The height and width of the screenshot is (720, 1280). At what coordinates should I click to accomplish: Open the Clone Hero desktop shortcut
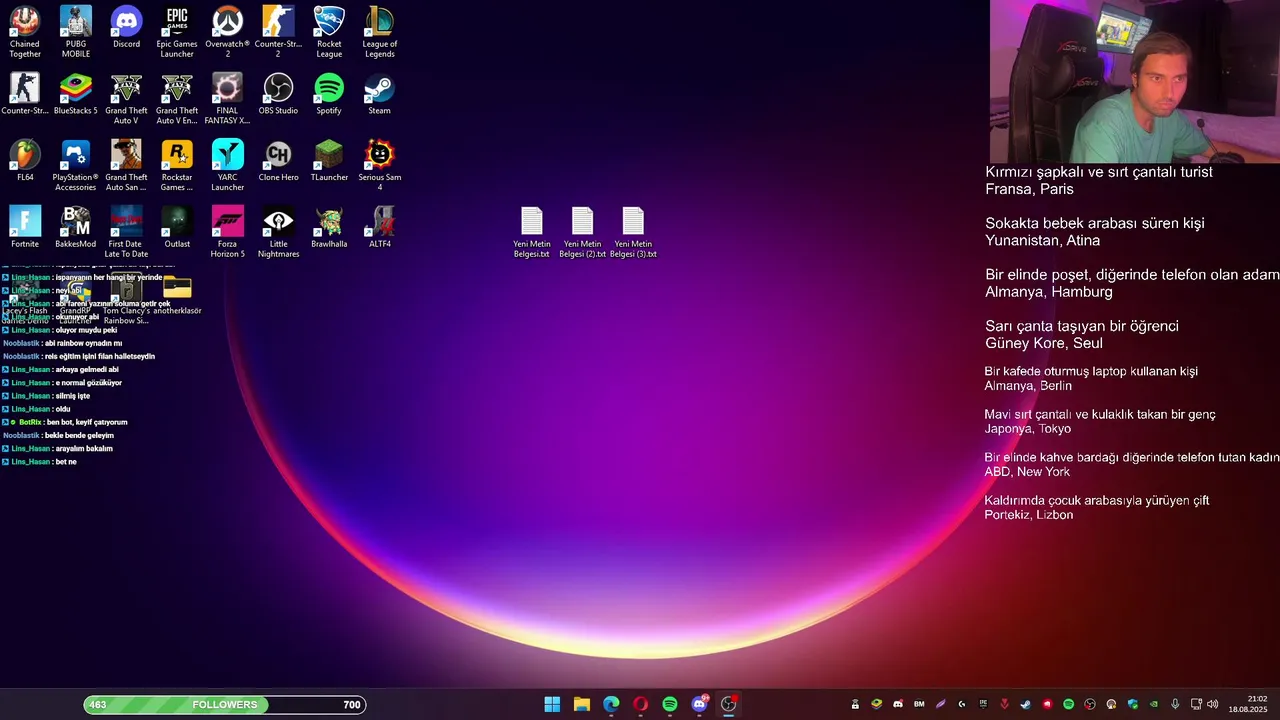[x=278, y=161]
